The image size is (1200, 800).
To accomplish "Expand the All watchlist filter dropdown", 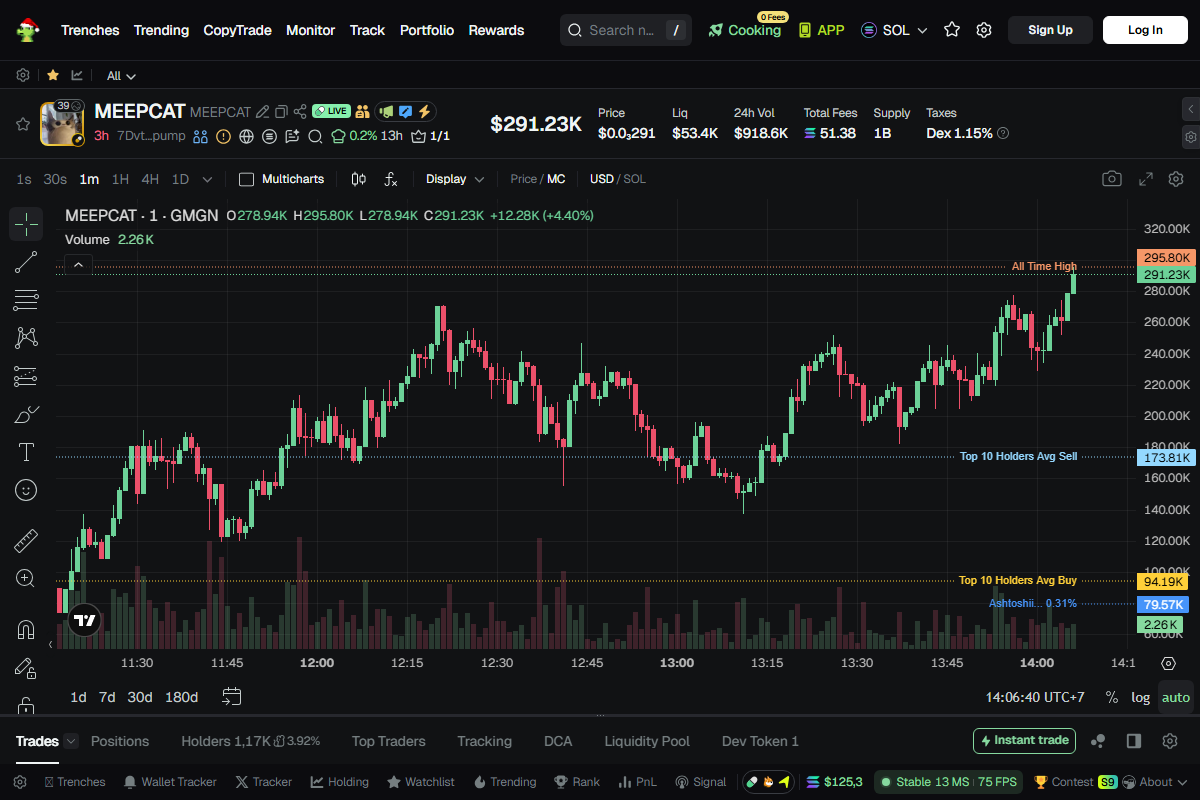I will point(121,76).
